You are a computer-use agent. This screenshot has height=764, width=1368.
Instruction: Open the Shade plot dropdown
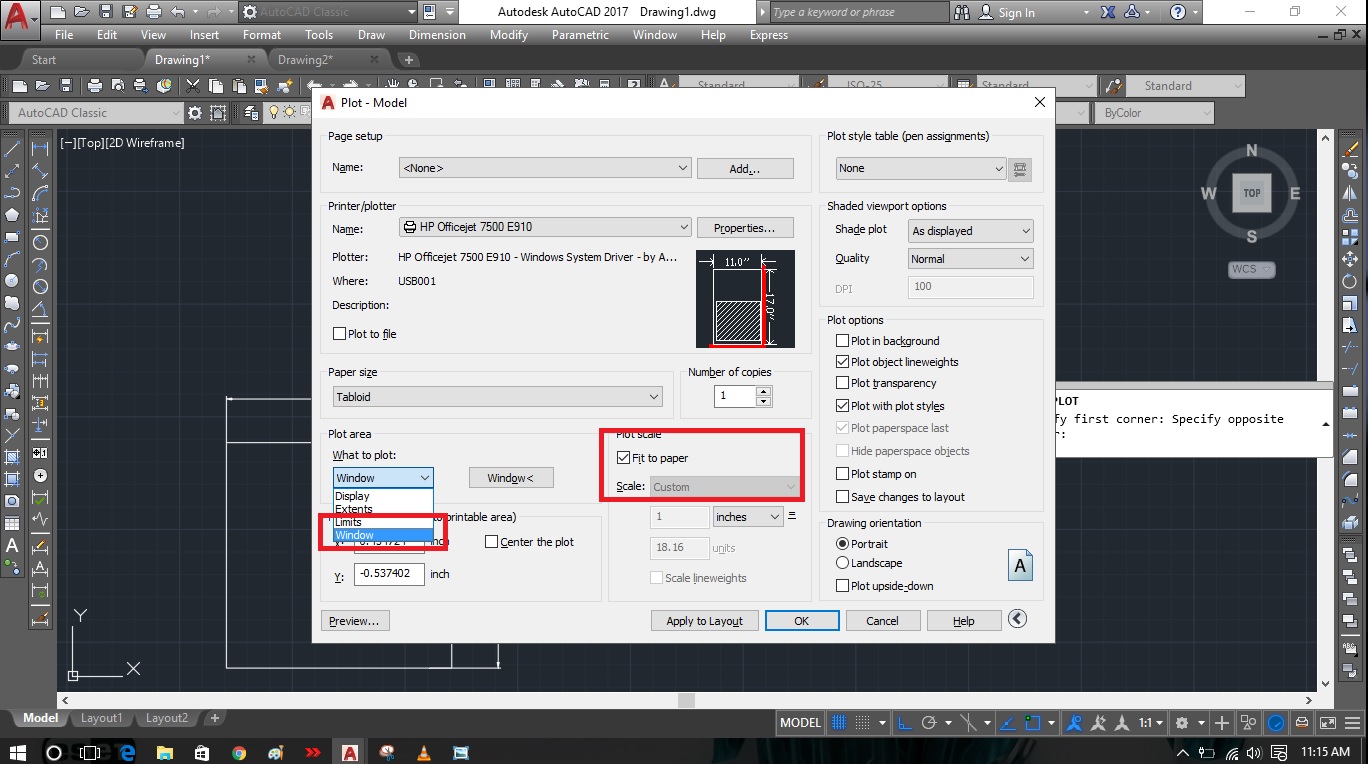pyautogui.click(x=968, y=230)
